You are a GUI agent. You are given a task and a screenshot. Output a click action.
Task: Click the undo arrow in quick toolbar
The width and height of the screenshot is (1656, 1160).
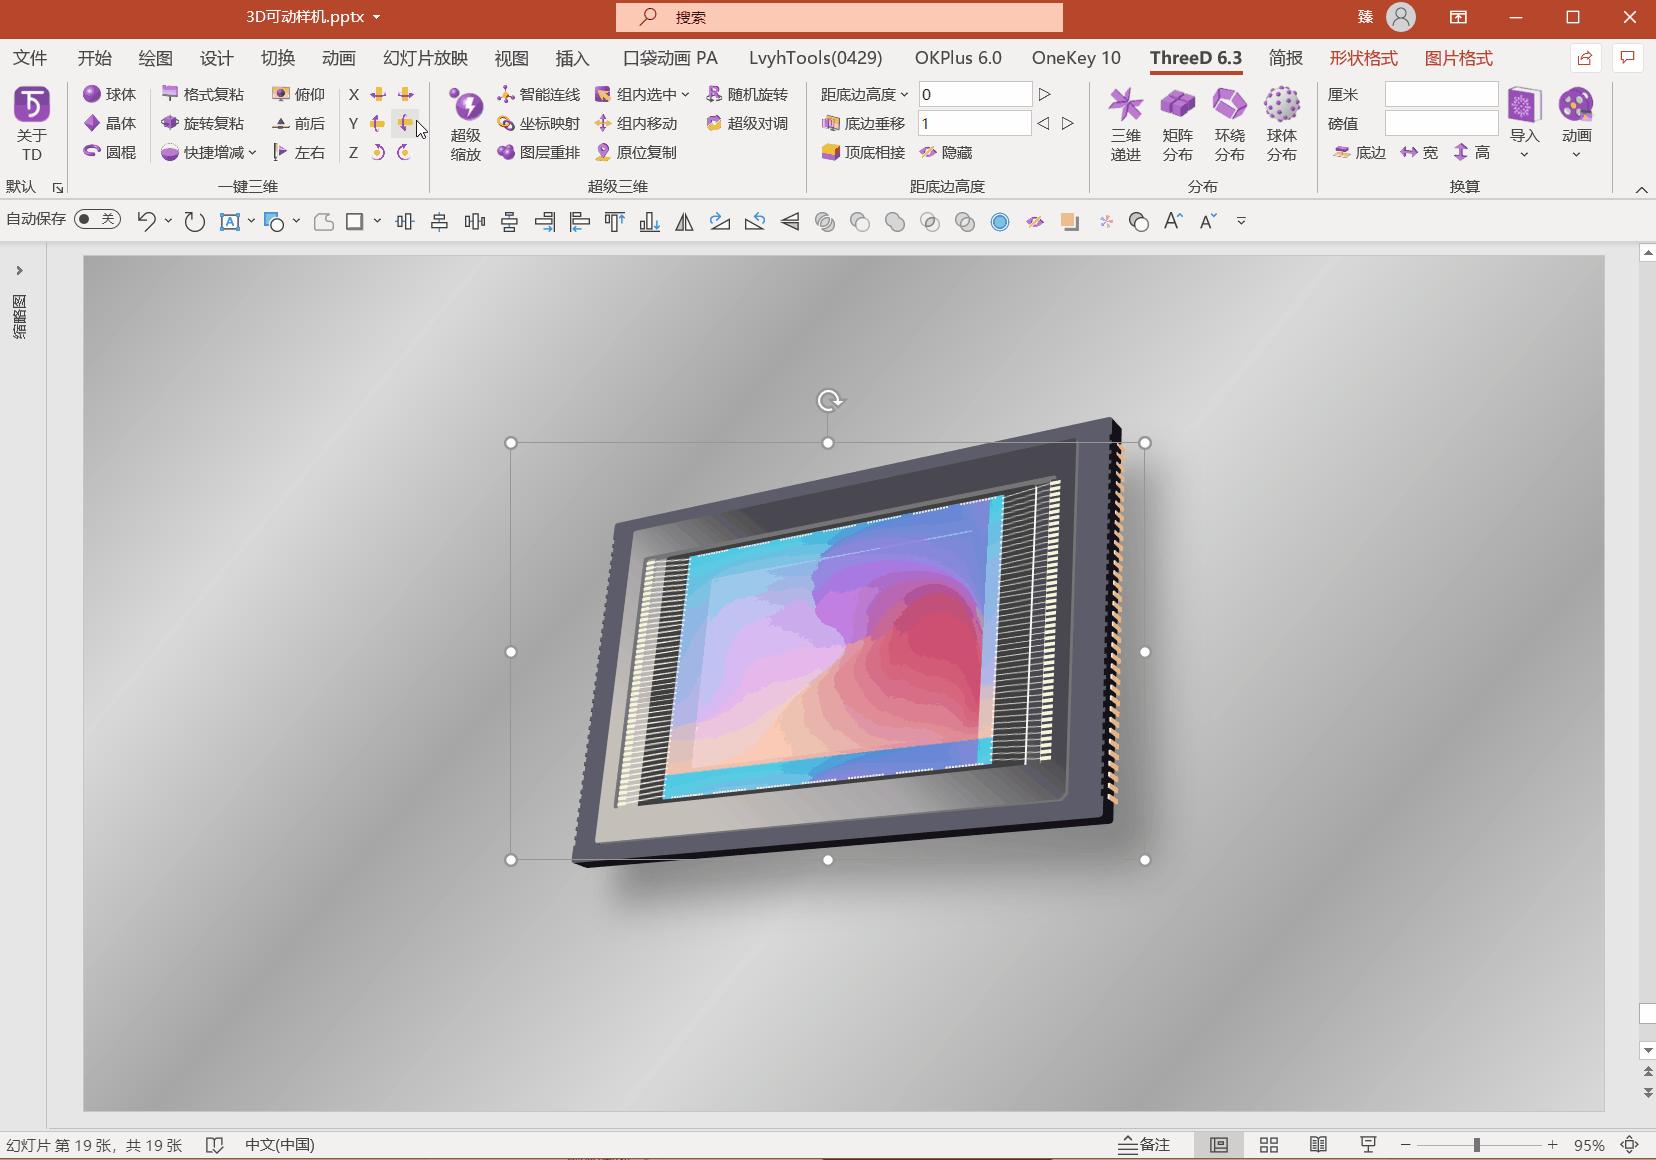point(146,221)
